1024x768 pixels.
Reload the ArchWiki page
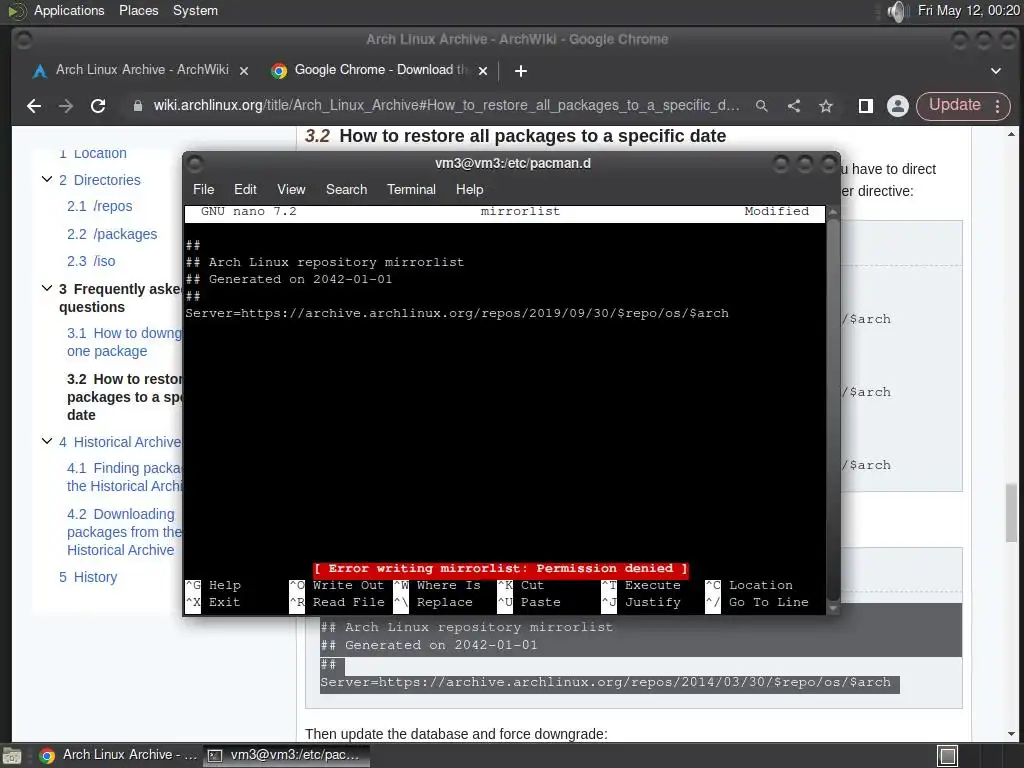[98, 106]
